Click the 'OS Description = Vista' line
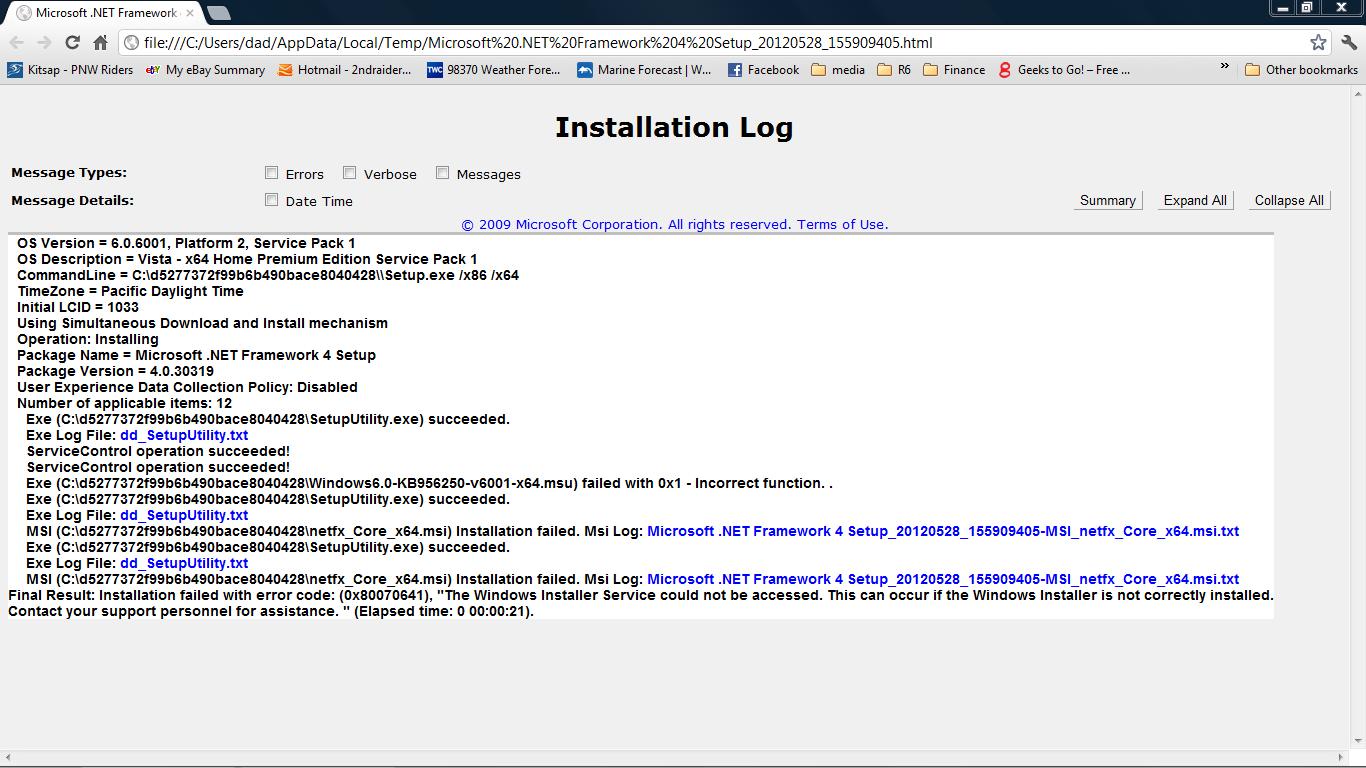This screenshot has width=1366, height=768. [247, 259]
